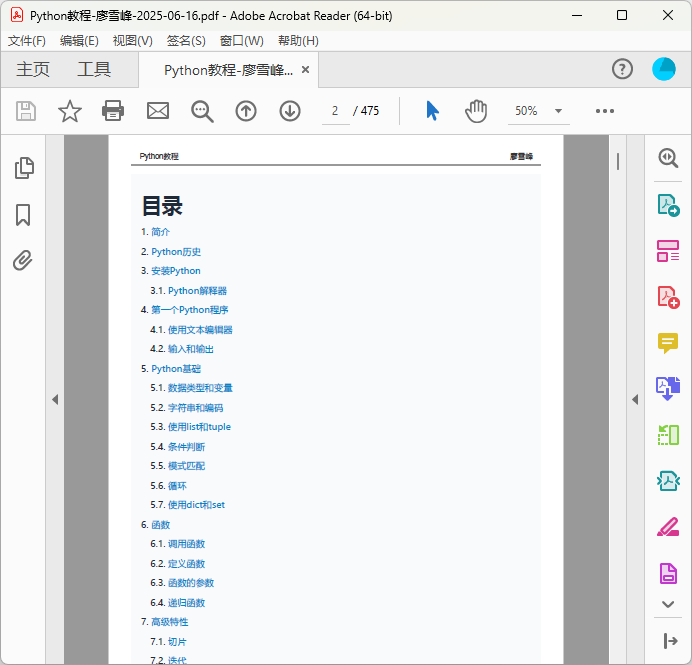Print the document using printer icon

pos(113,111)
